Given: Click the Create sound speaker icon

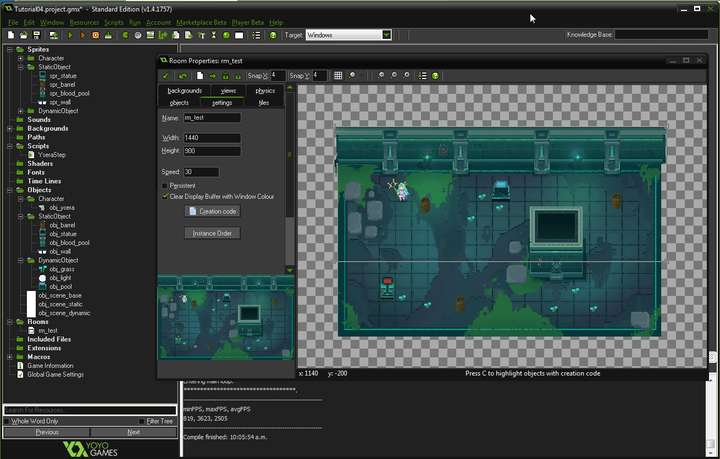Looking at the screenshot, I should 138,35.
